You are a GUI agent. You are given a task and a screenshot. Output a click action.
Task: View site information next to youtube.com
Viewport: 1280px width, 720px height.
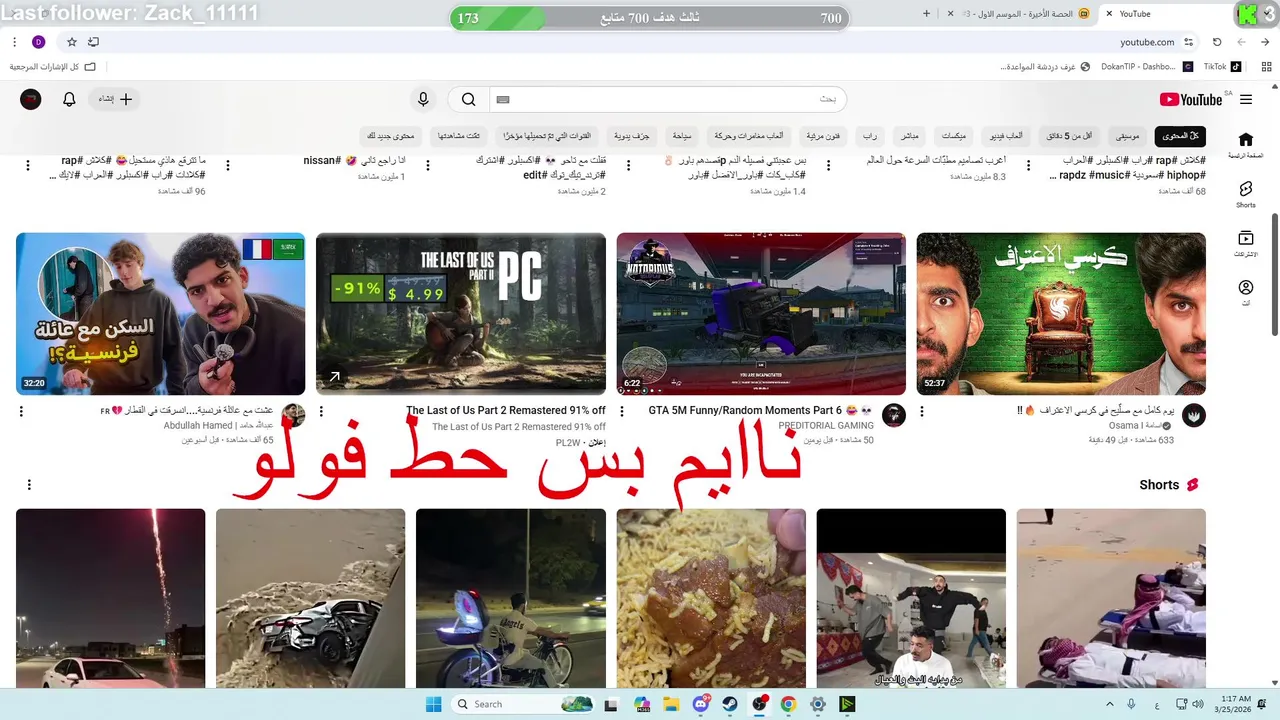coord(1189,42)
